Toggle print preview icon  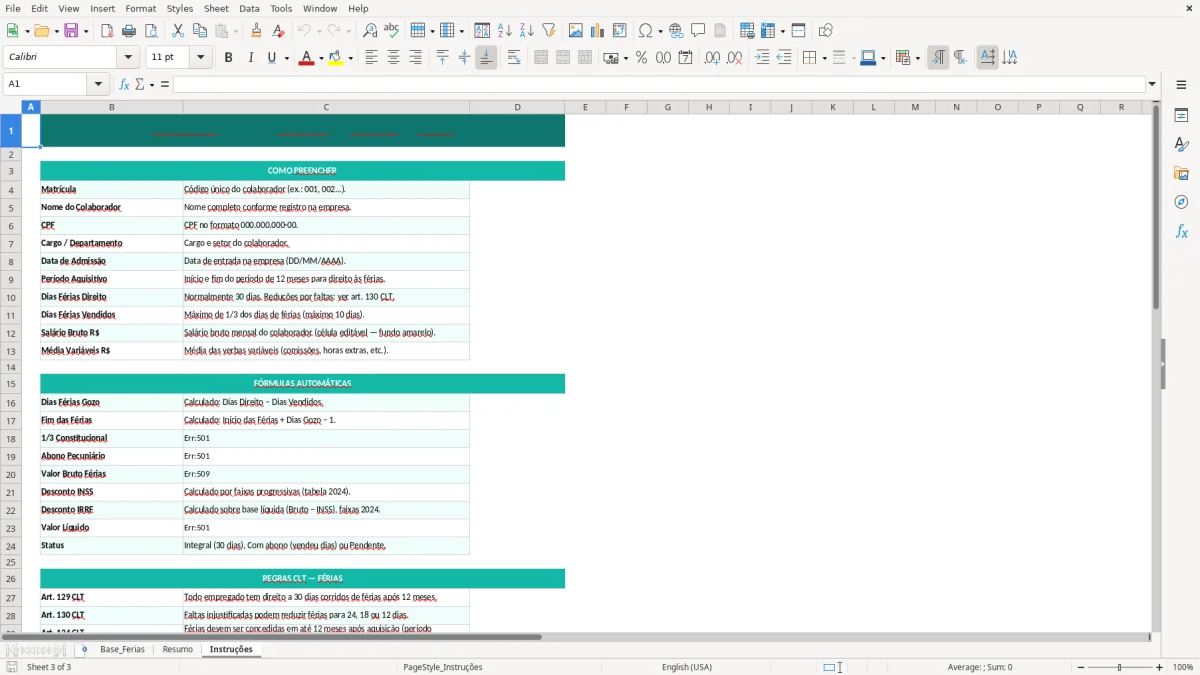click(150, 31)
